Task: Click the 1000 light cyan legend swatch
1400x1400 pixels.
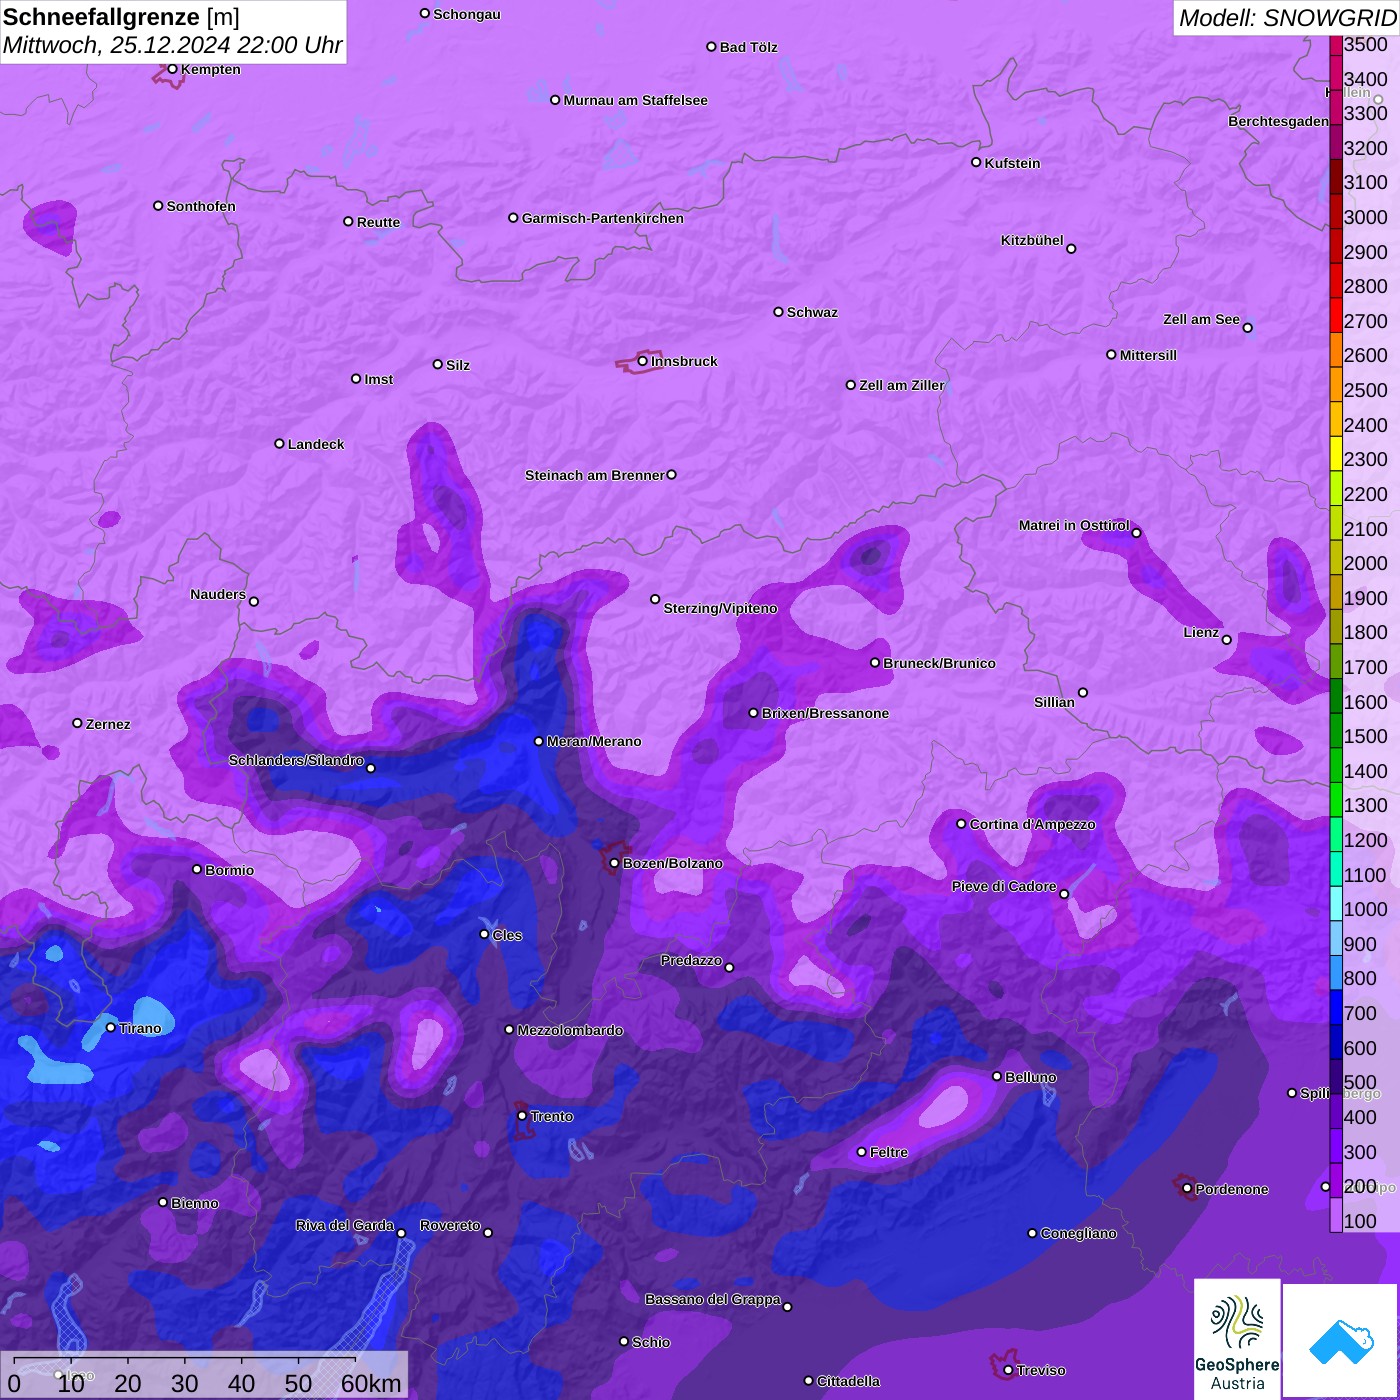Action: pyautogui.click(x=1336, y=904)
